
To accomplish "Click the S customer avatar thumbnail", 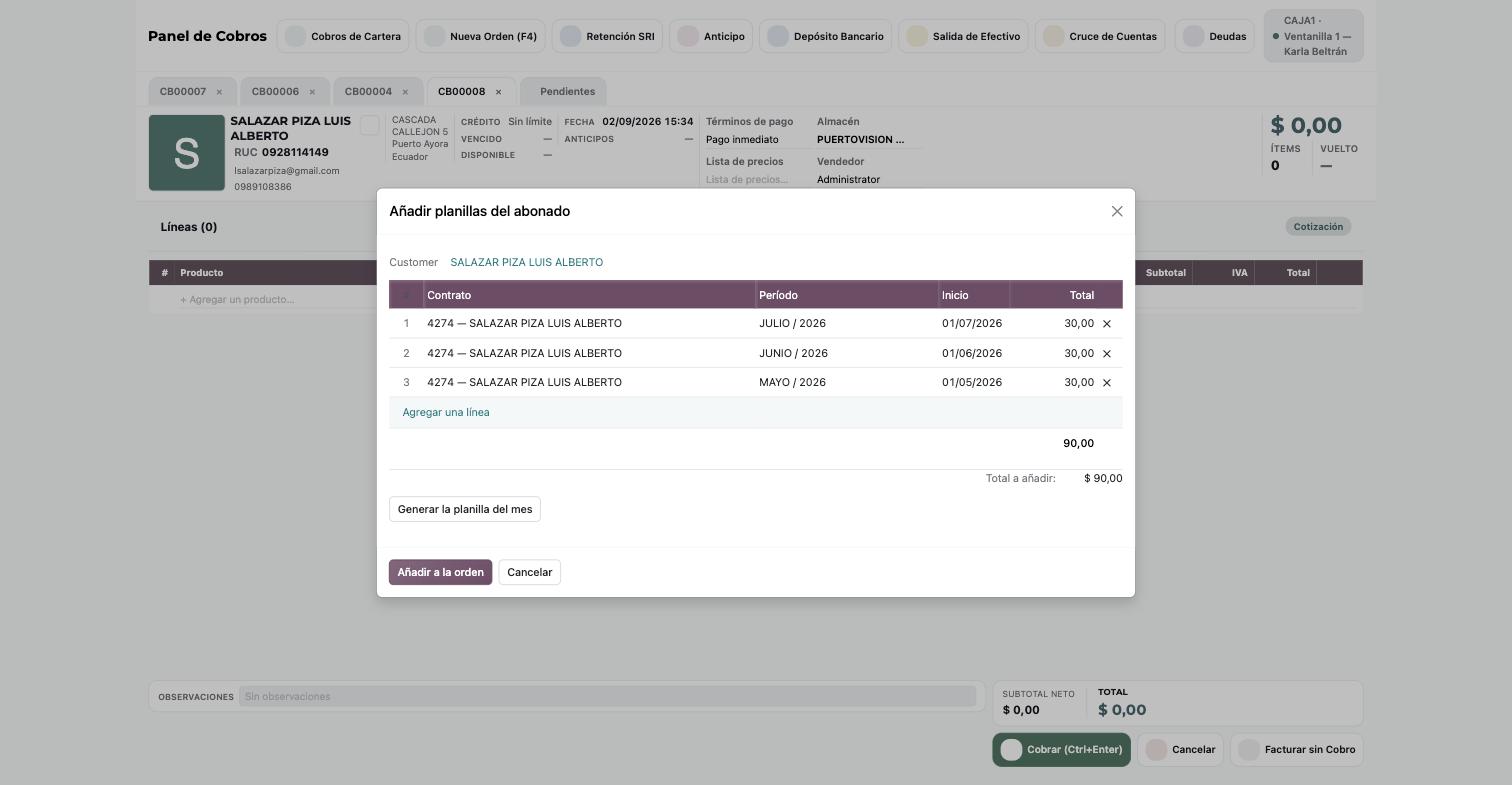I will coord(187,153).
